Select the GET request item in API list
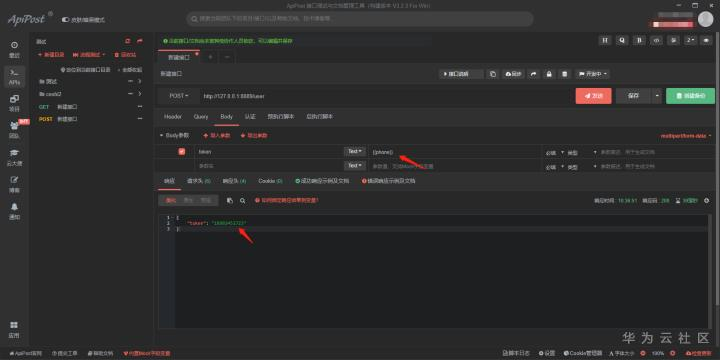720x360 pixels. [x=91, y=107]
